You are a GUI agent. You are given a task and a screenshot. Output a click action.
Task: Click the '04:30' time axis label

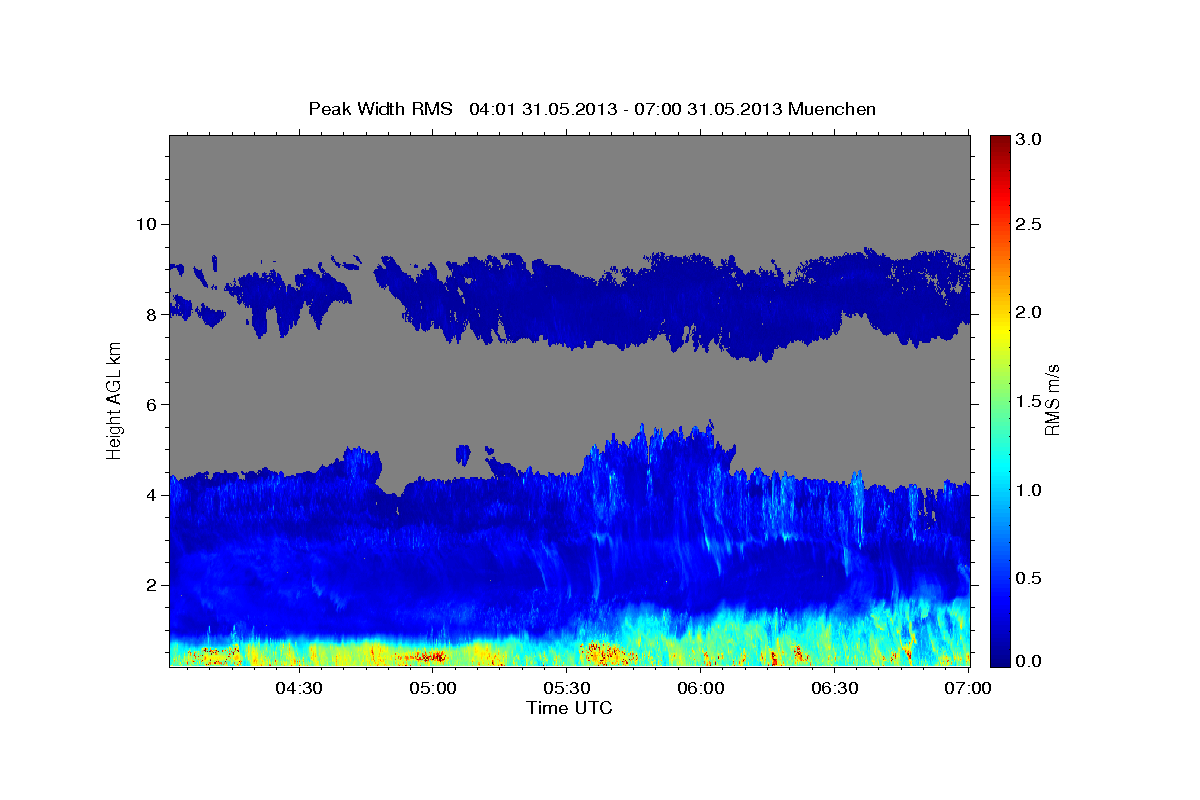[298, 688]
